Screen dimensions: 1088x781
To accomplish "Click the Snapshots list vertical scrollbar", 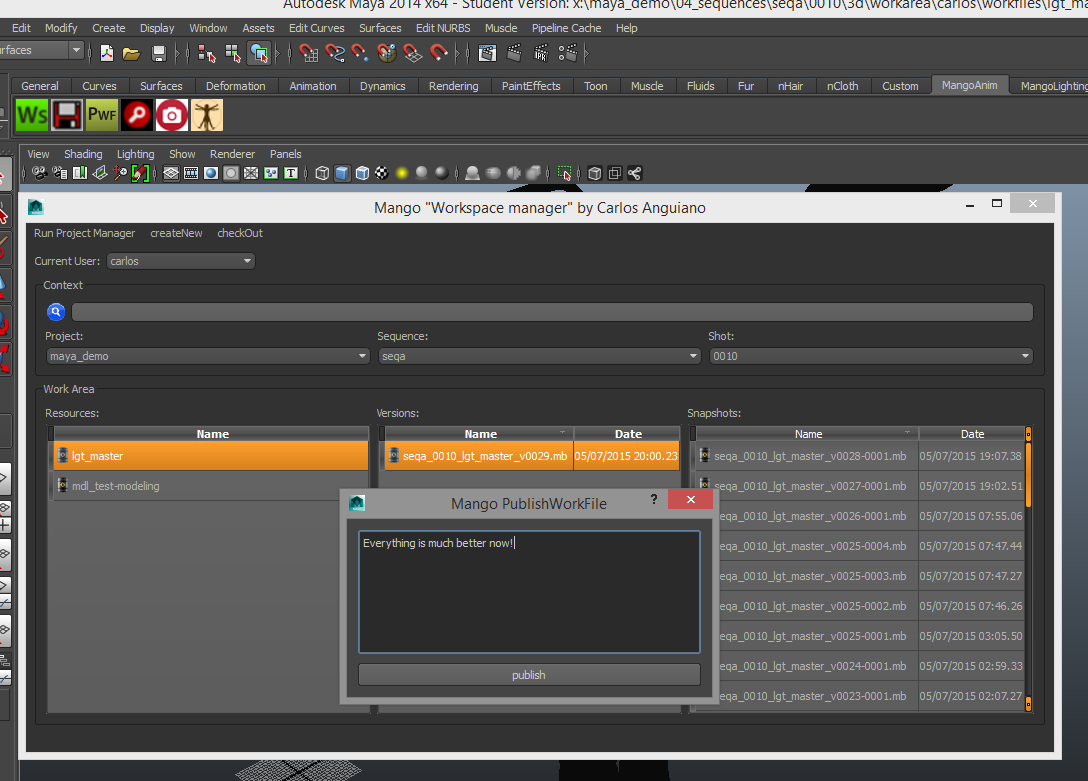I will pyautogui.click(x=1028, y=569).
